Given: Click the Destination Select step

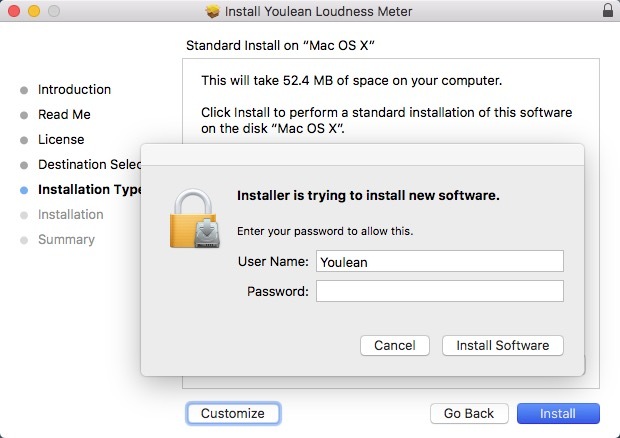Looking at the screenshot, I should coord(89,164).
